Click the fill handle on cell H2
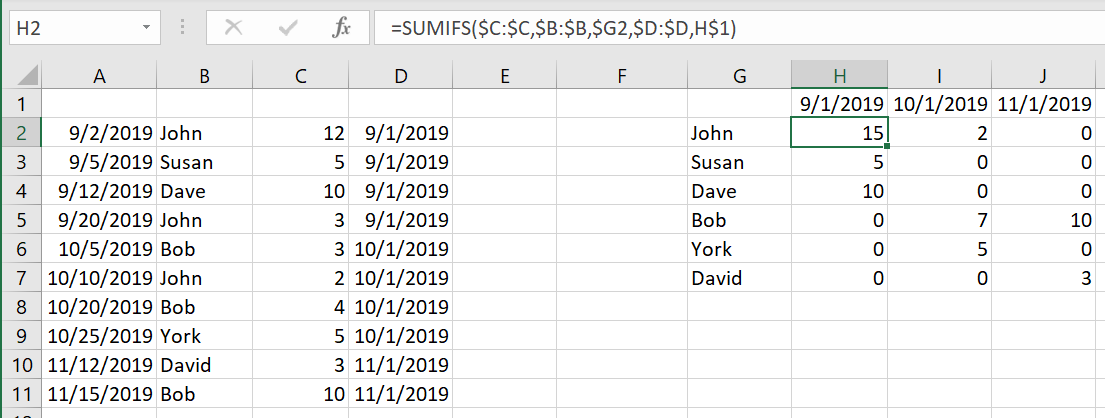Image resolution: width=1105 pixels, height=418 pixels. [x=887, y=147]
